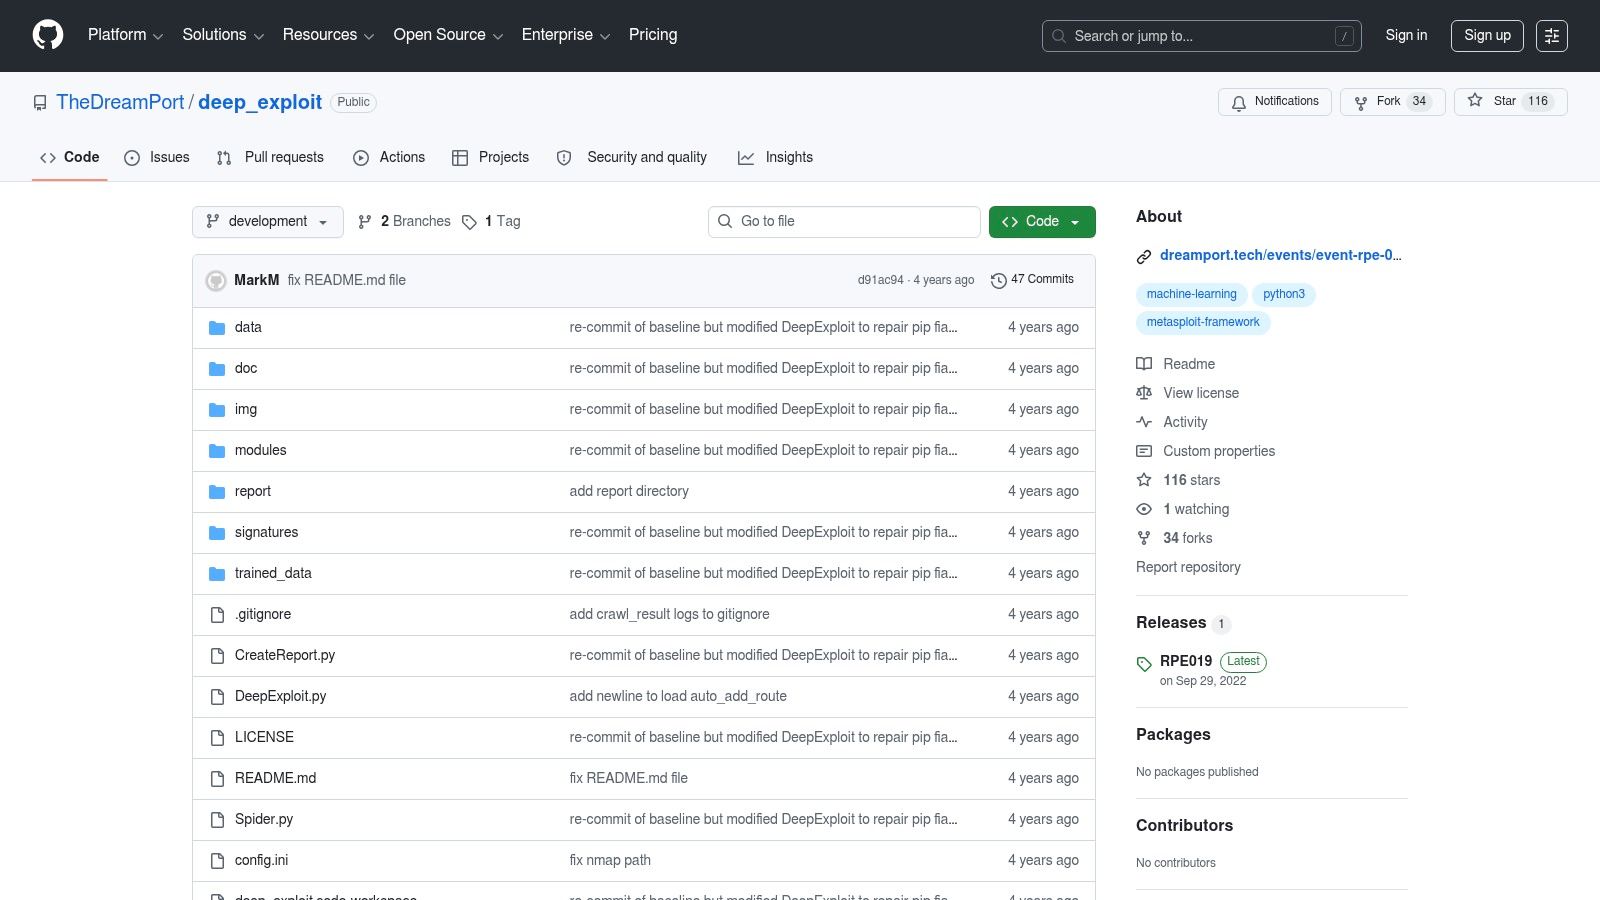The image size is (1600, 900).
Task: Select the README.md file icon
Action: [217, 779]
